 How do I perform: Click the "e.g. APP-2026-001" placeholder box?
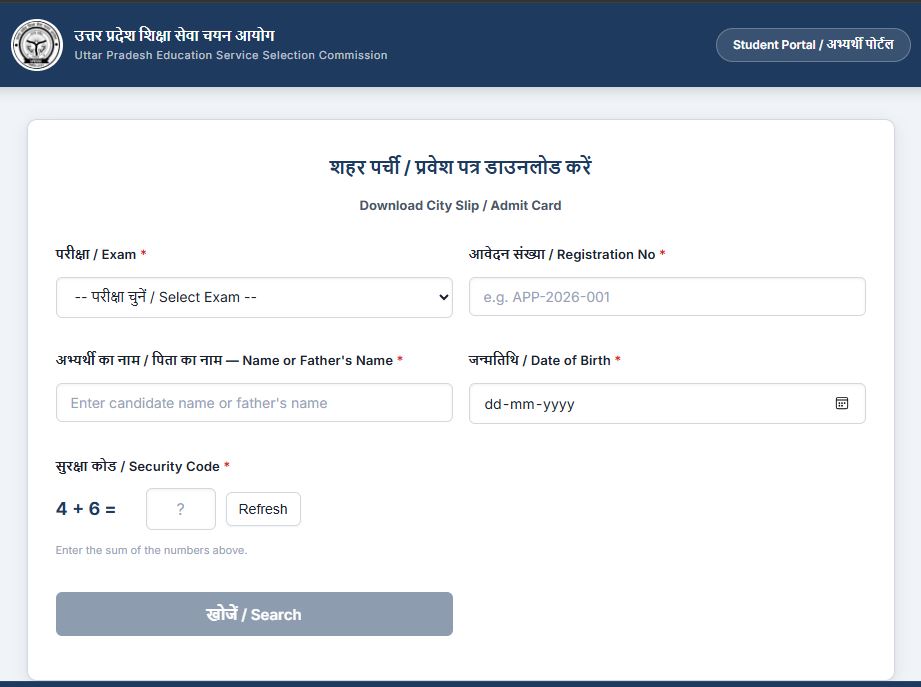[x=667, y=296]
